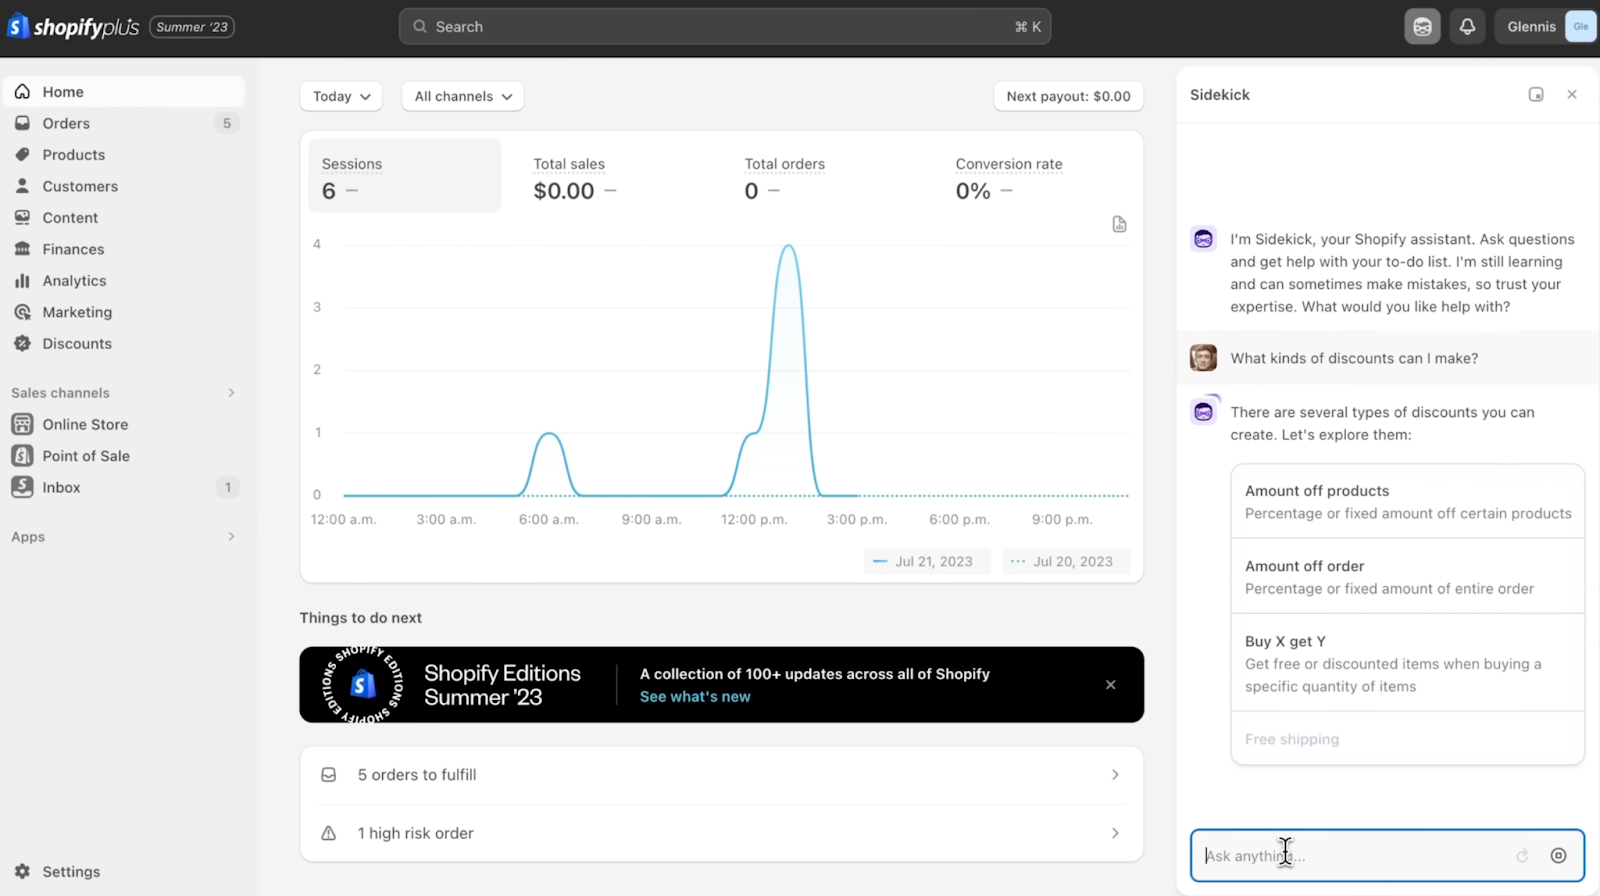Close the Sidekick panel

(x=1572, y=95)
